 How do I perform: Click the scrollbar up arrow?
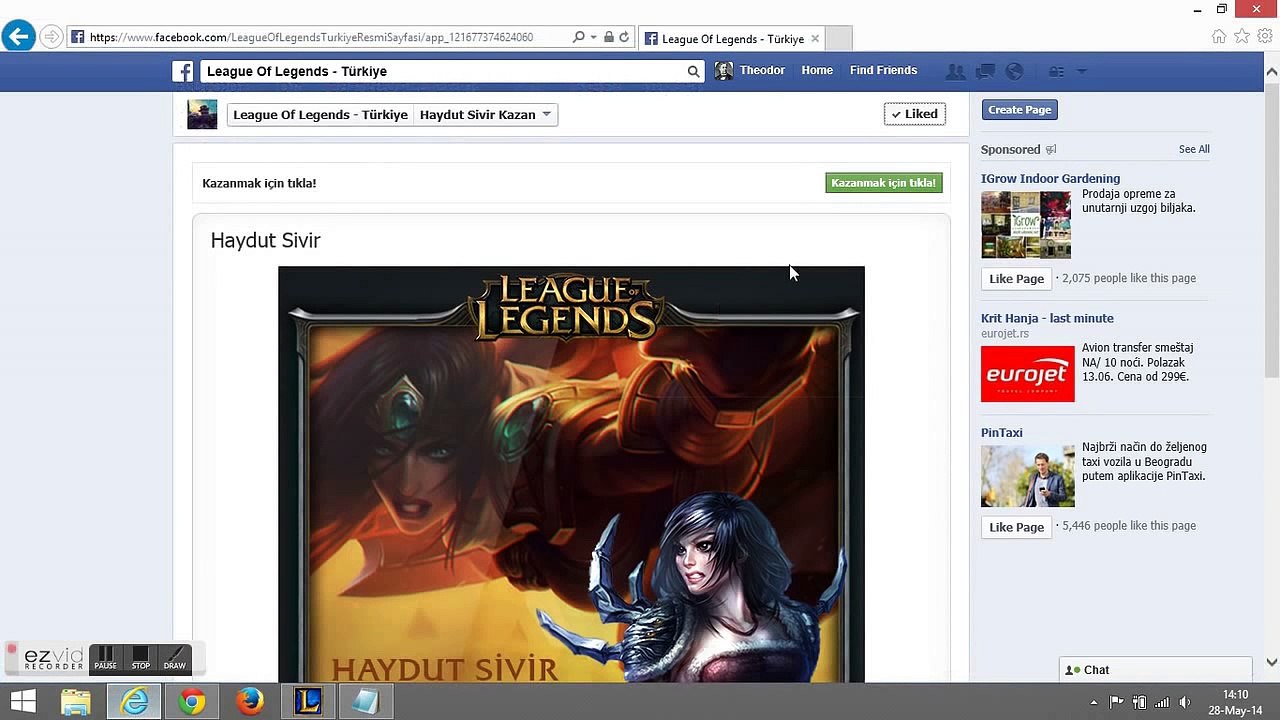coord(1272,72)
